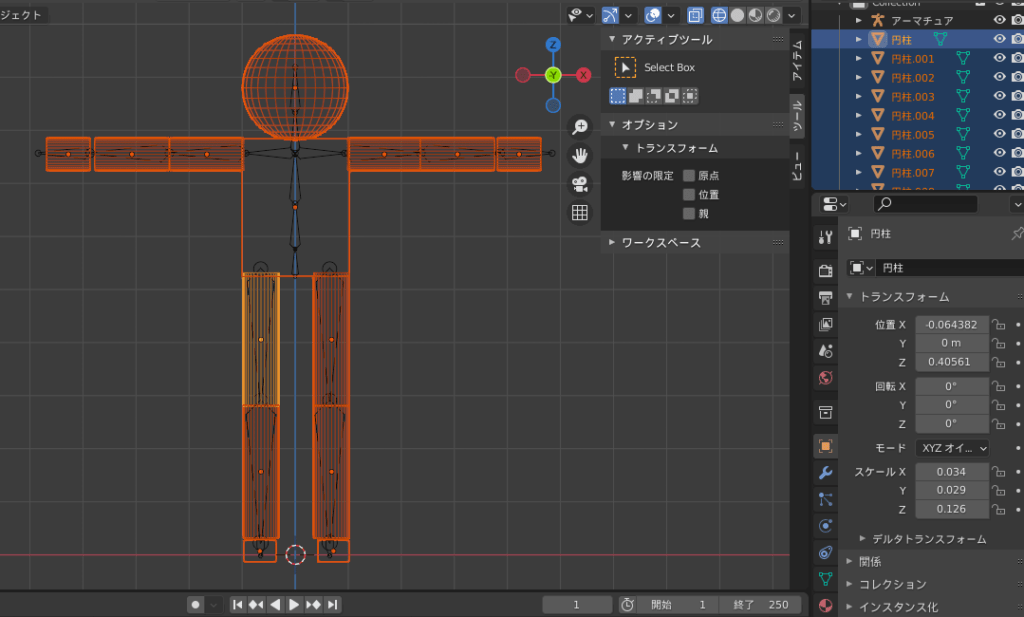The width and height of the screenshot is (1024, 617).
Task: Adjust the スケール X value slider
Action: pyautogui.click(x=950, y=469)
